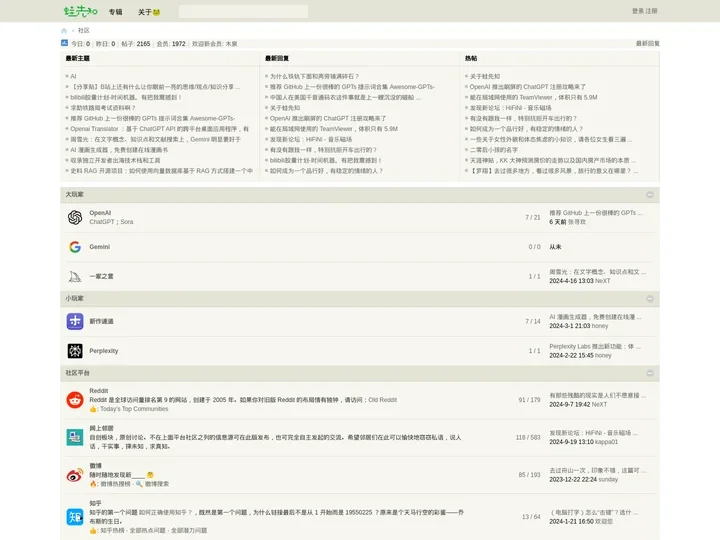Open 关于蛙先知 in 最新回复 column
Screen dimensions: 720x540
[x=285, y=108]
